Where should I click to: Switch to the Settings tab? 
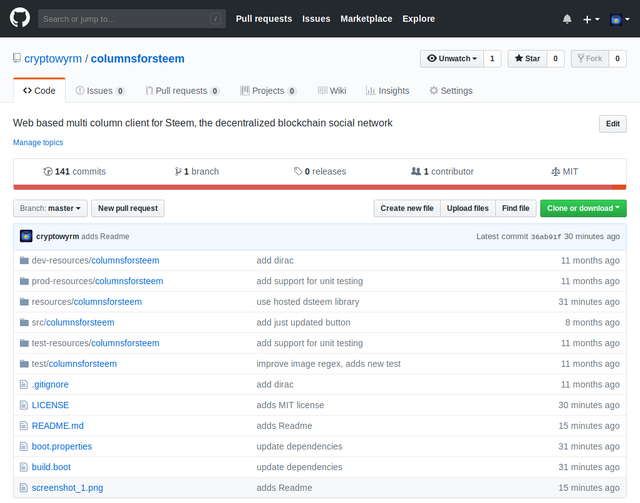pyautogui.click(x=451, y=91)
